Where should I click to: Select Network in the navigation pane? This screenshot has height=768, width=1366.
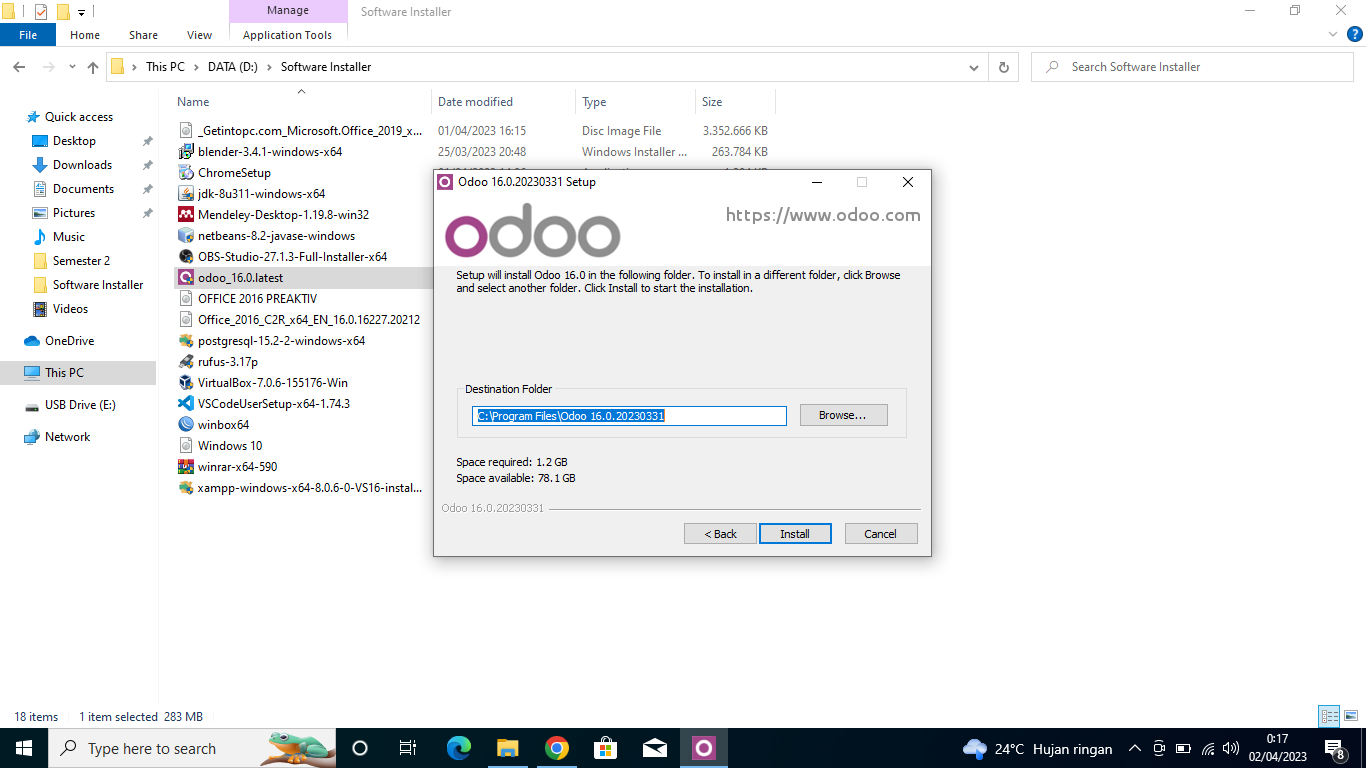tap(67, 437)
